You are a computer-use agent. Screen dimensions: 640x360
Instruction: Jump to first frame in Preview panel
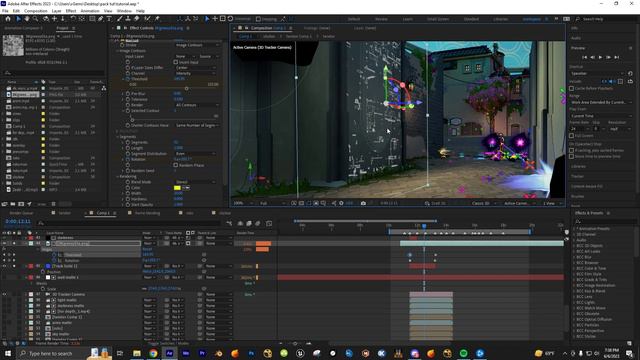(x=584, y=58)
